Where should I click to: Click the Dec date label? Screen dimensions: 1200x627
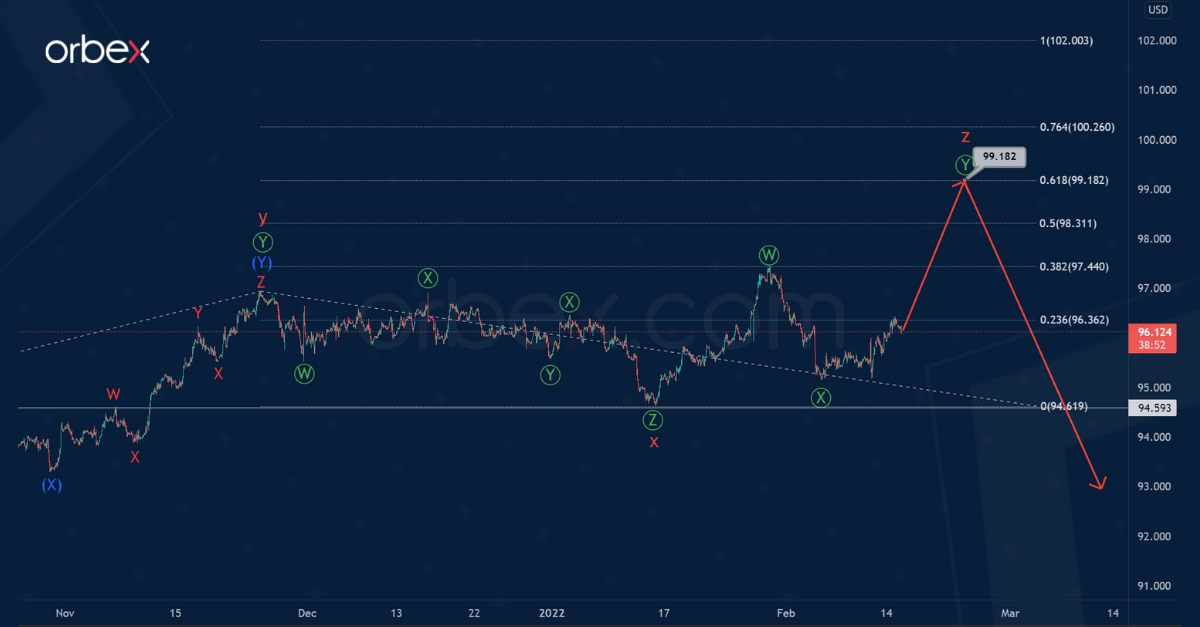307,612
